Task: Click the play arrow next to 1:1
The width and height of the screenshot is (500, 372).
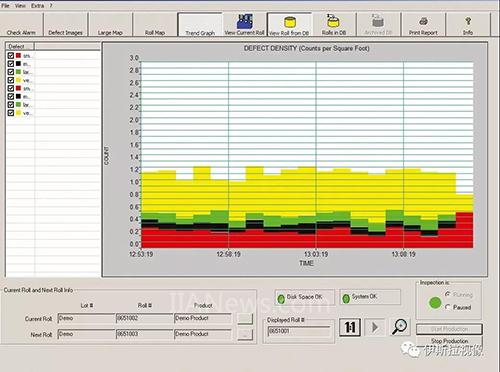Action: click(375, 327)
